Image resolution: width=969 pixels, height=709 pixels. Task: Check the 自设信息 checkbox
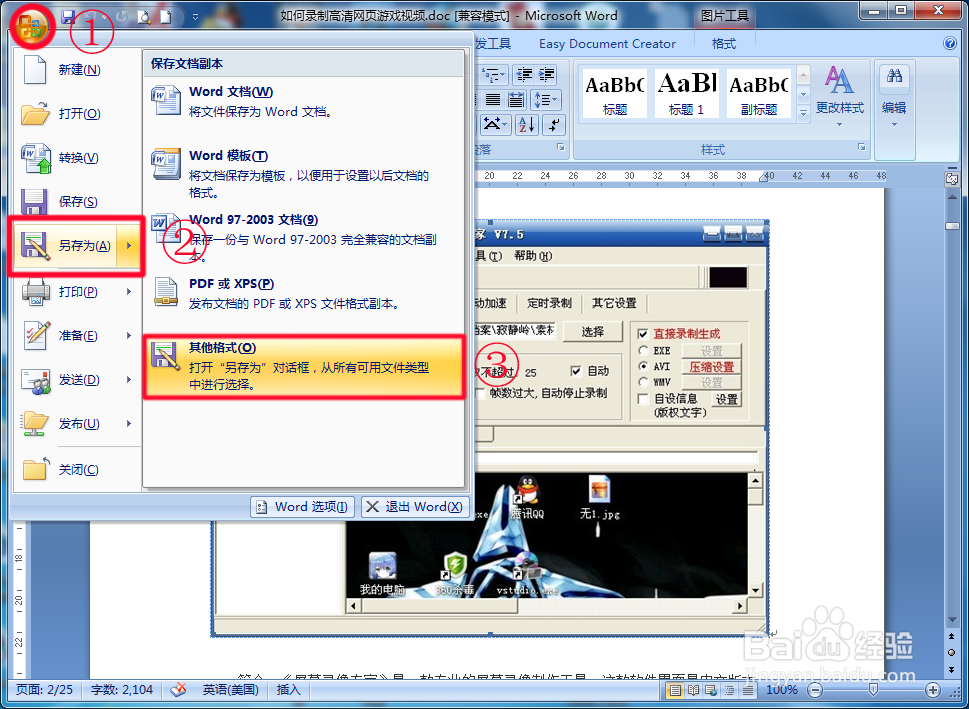coord(643,398)
